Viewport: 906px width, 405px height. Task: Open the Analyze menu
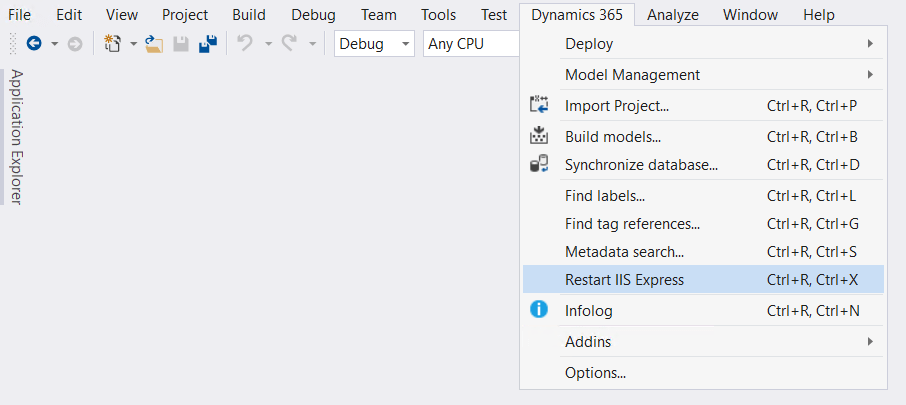tap(673, 15)
